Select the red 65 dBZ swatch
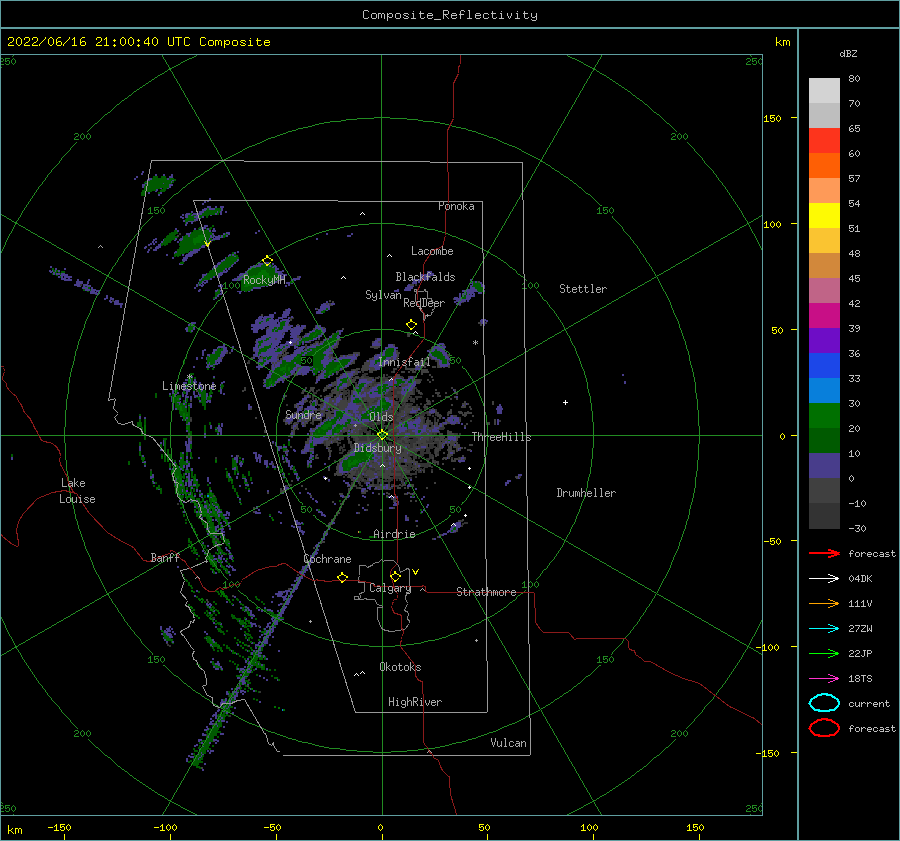 [x=824, y=140]
